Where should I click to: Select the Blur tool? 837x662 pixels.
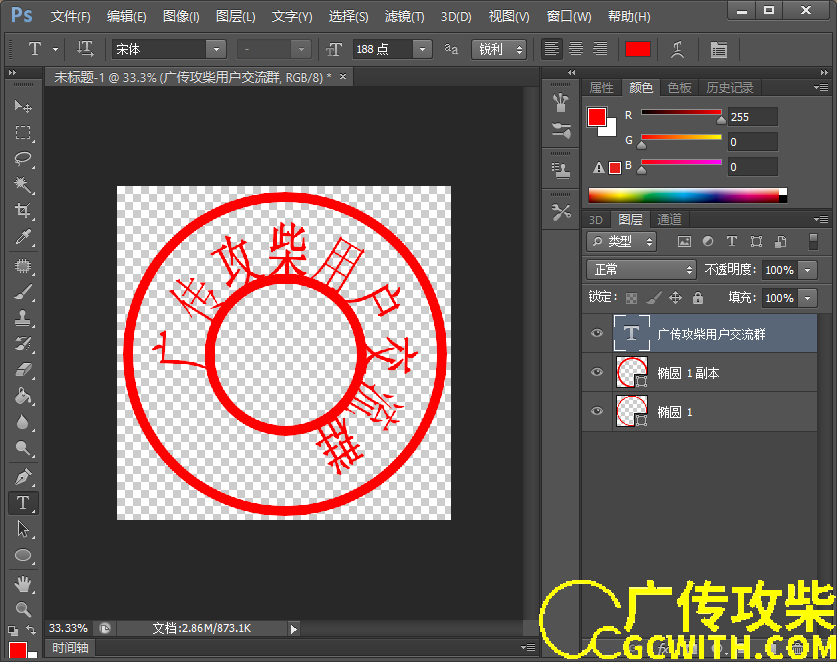click(x=22, y=422)
